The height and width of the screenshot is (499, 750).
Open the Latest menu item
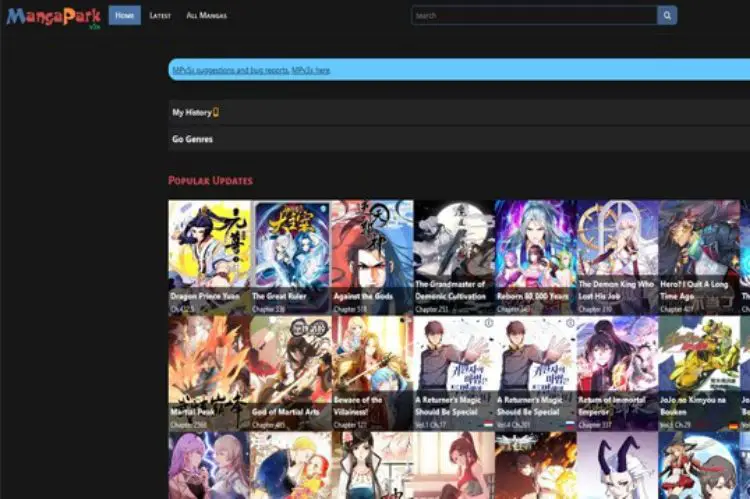(x=160, y=15)
